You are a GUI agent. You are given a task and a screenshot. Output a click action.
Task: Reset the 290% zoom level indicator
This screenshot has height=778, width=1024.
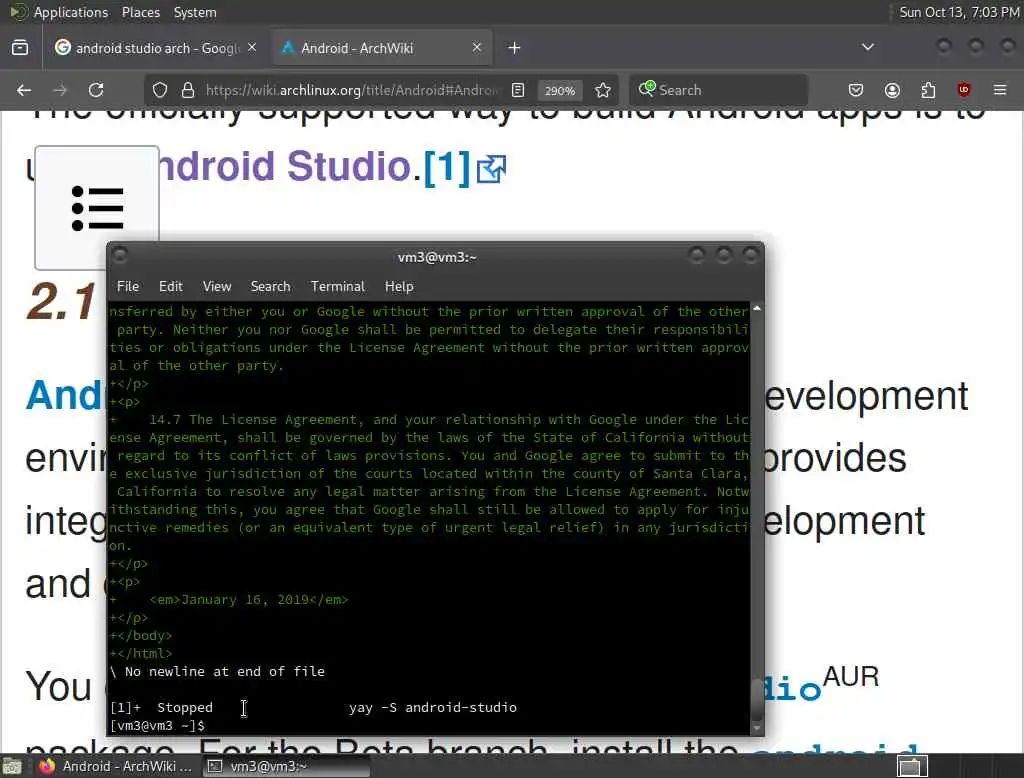[x=560, y=91]
